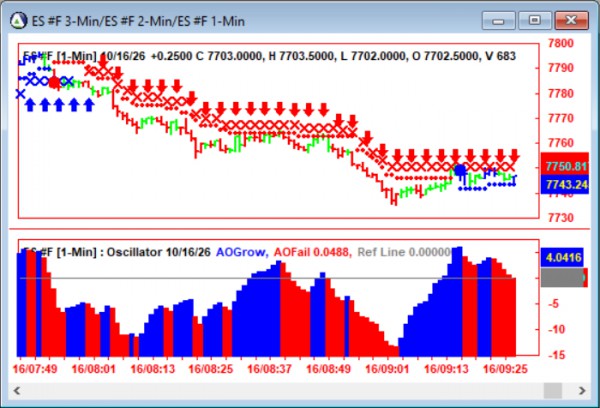
Task: Click the 16/08:01 time axis label
Action: [93, 369]
